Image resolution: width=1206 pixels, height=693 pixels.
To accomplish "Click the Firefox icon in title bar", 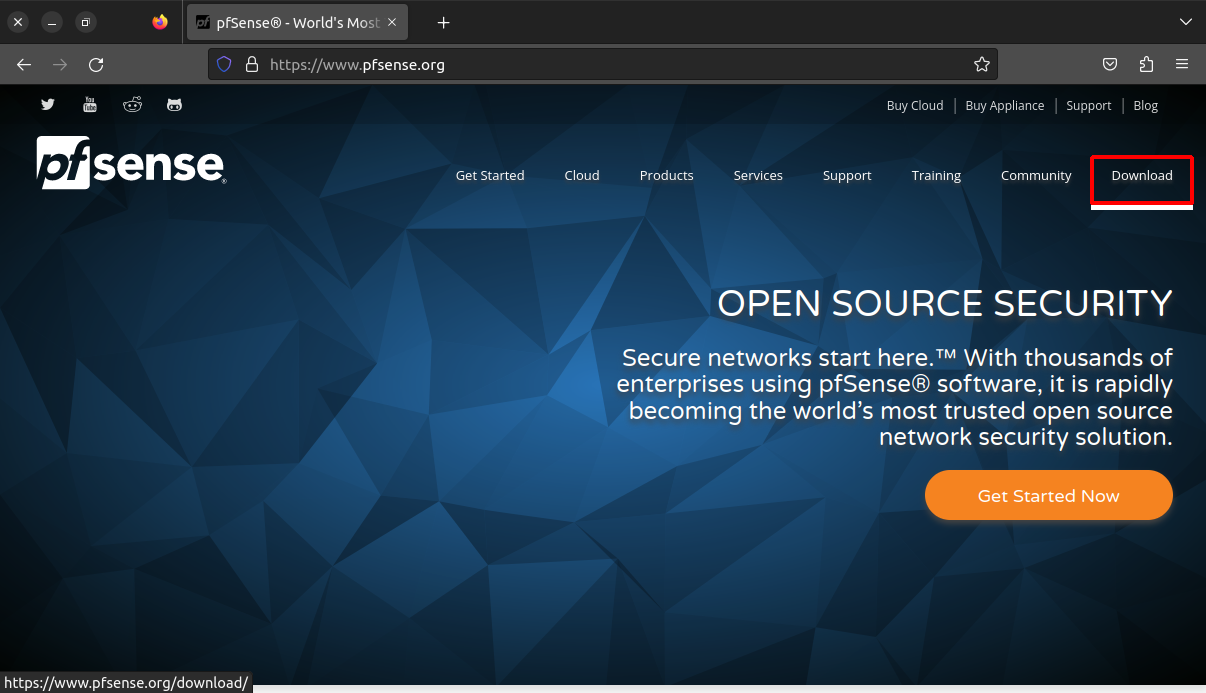I will pyautogui.click(x=160, y=22).
